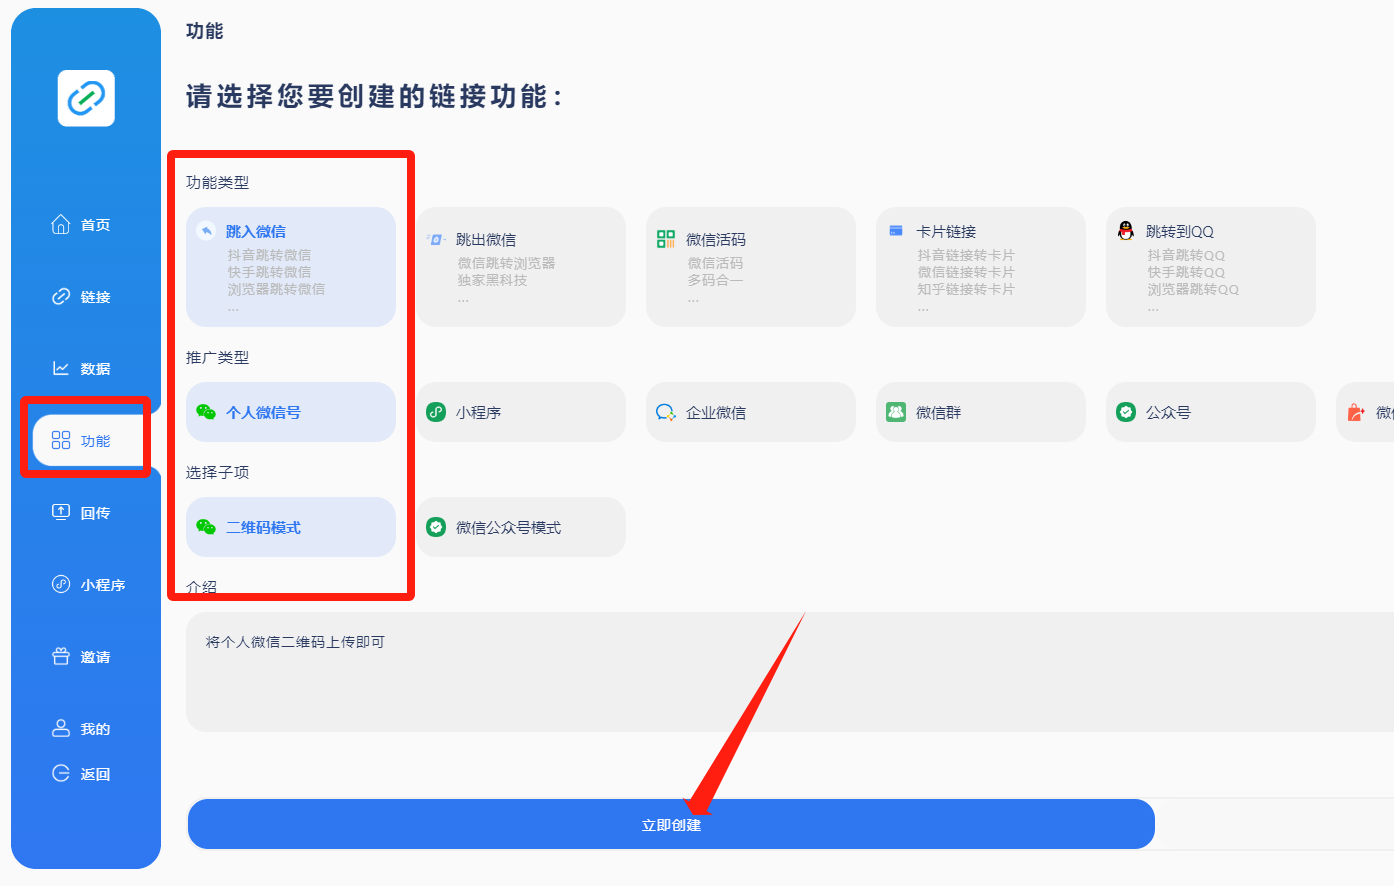Choose the 跳转到QQ function
Viewport: 1394px width, 886px height.
(x=1211, y=266)
